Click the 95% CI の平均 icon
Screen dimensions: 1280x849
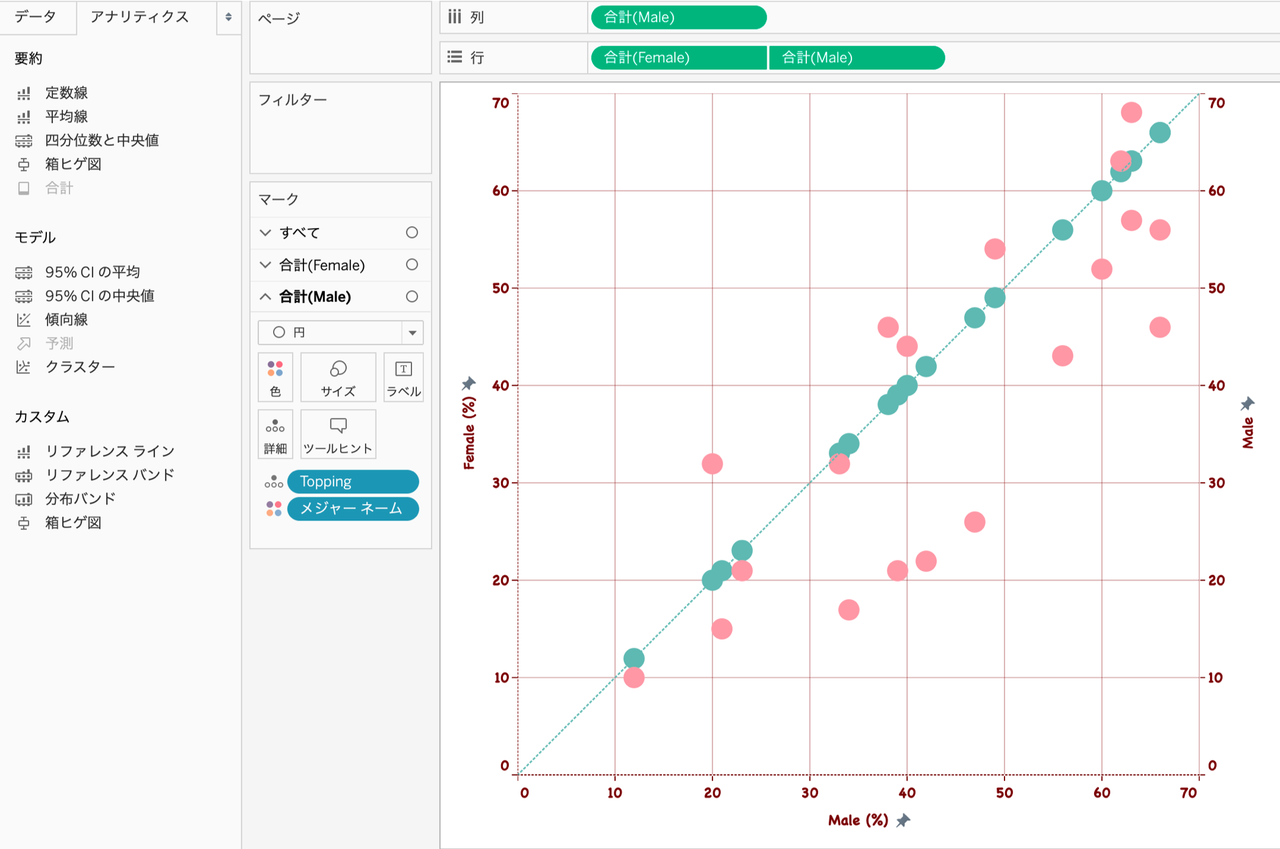pos(24,272)
